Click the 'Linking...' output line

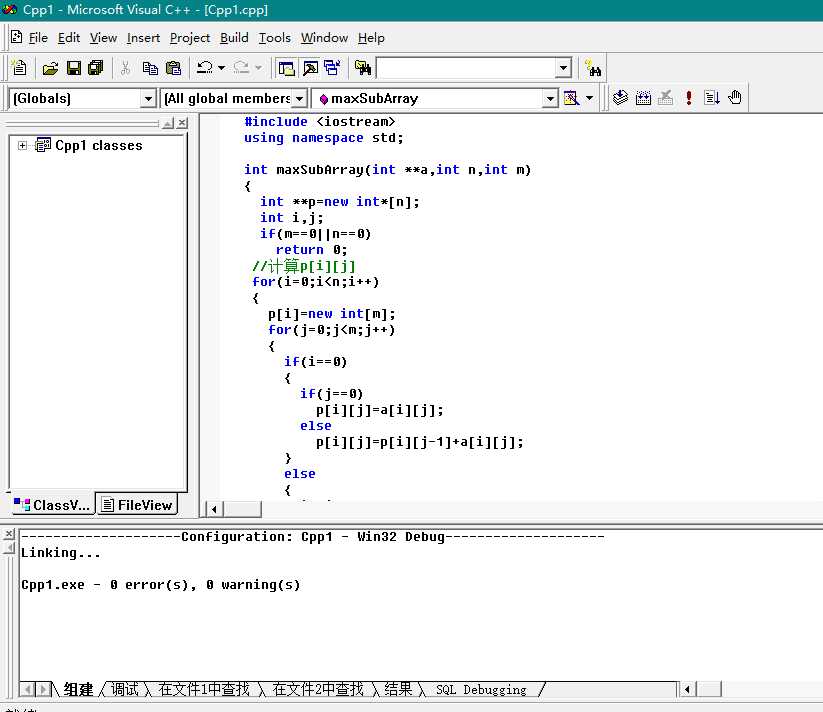(60, 553)
